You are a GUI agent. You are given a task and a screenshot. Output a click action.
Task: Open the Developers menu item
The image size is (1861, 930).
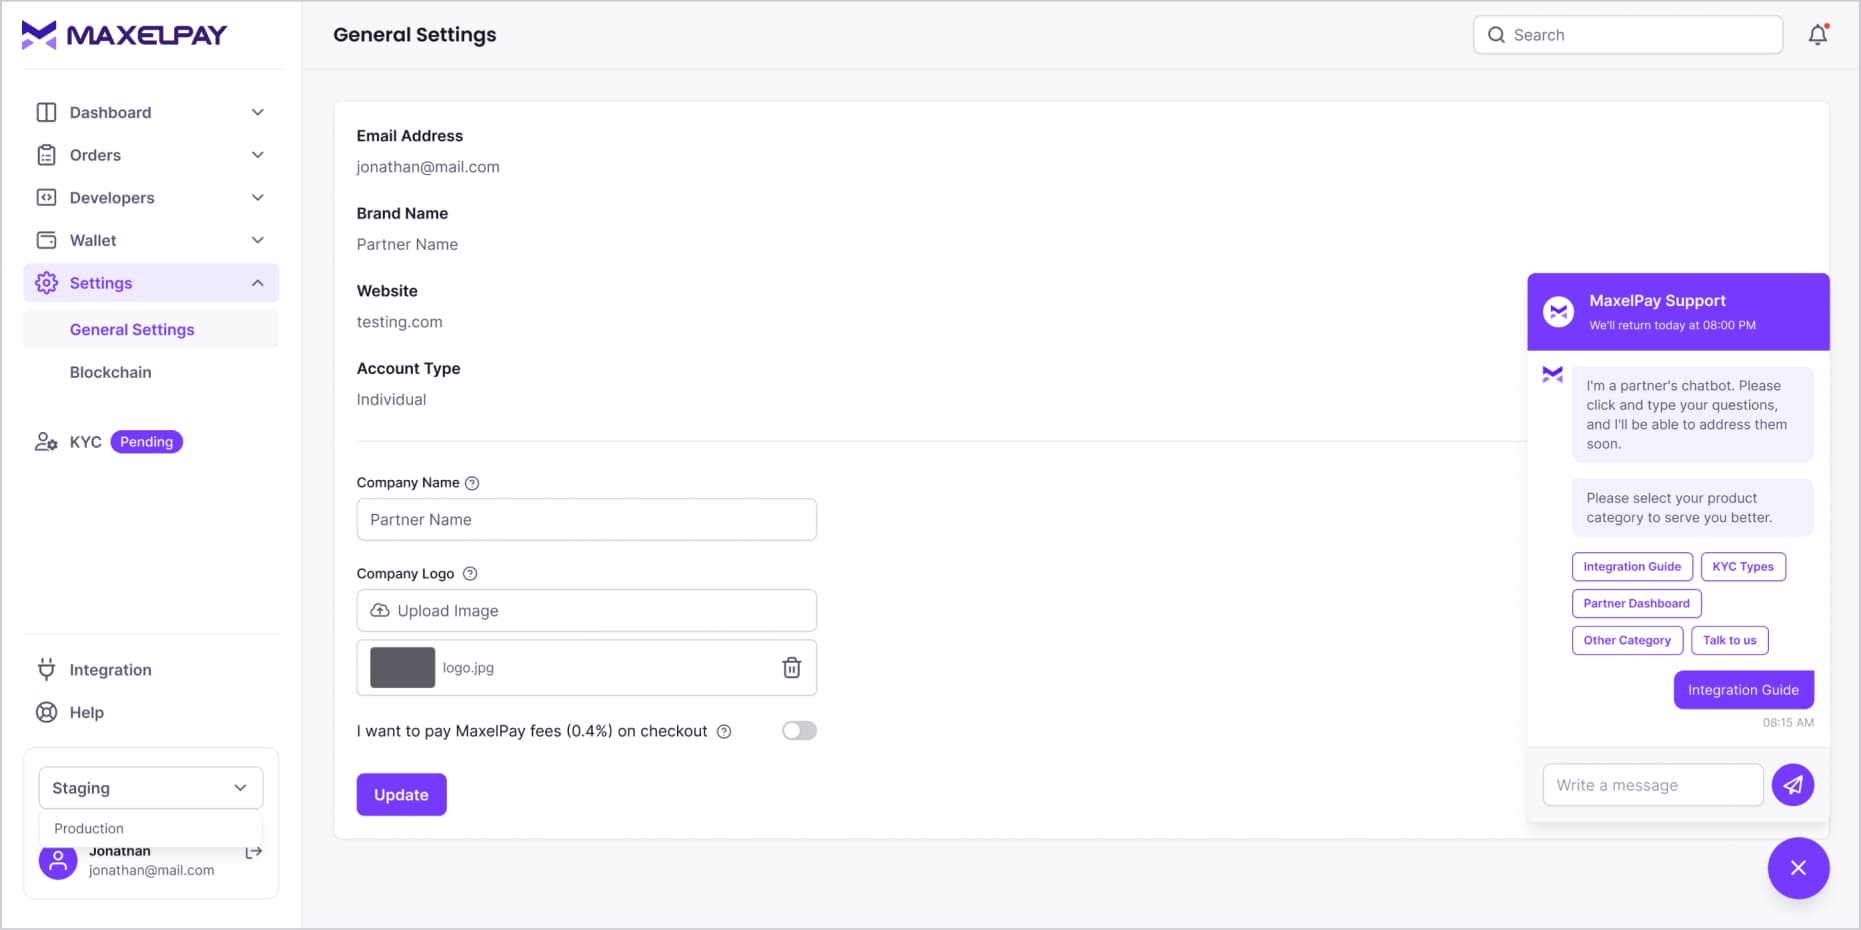pyautogui.click(x=151, y=197)
